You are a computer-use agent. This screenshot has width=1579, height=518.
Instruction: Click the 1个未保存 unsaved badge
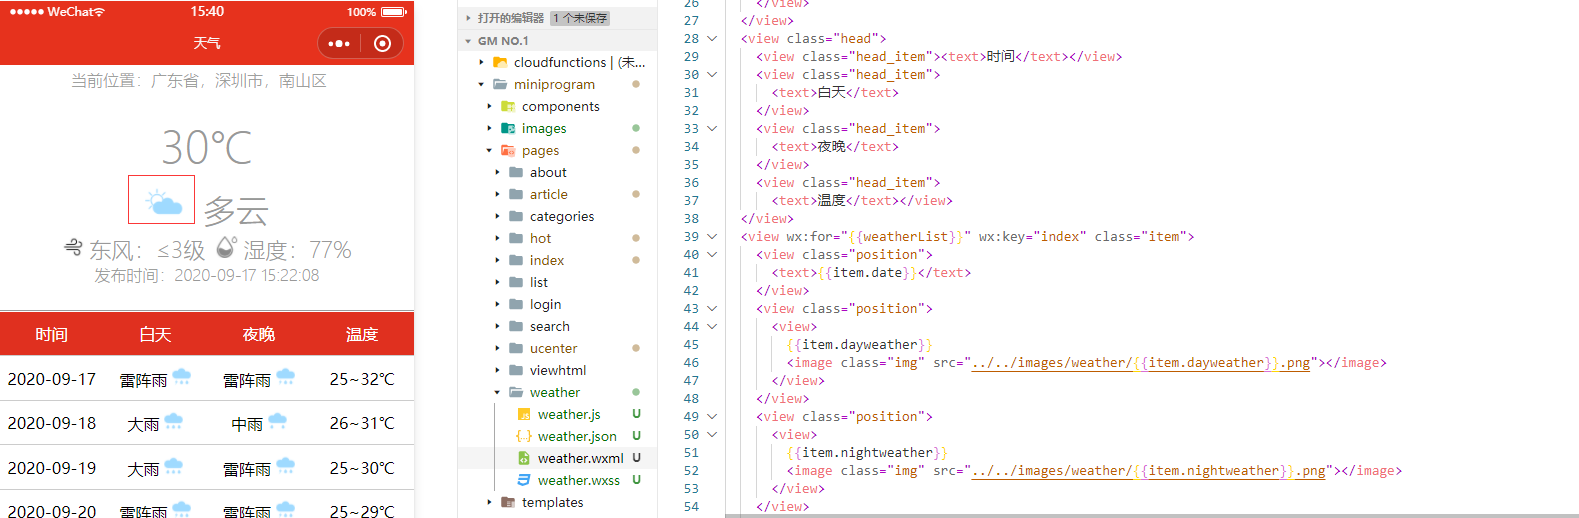[x=580, y=18]
